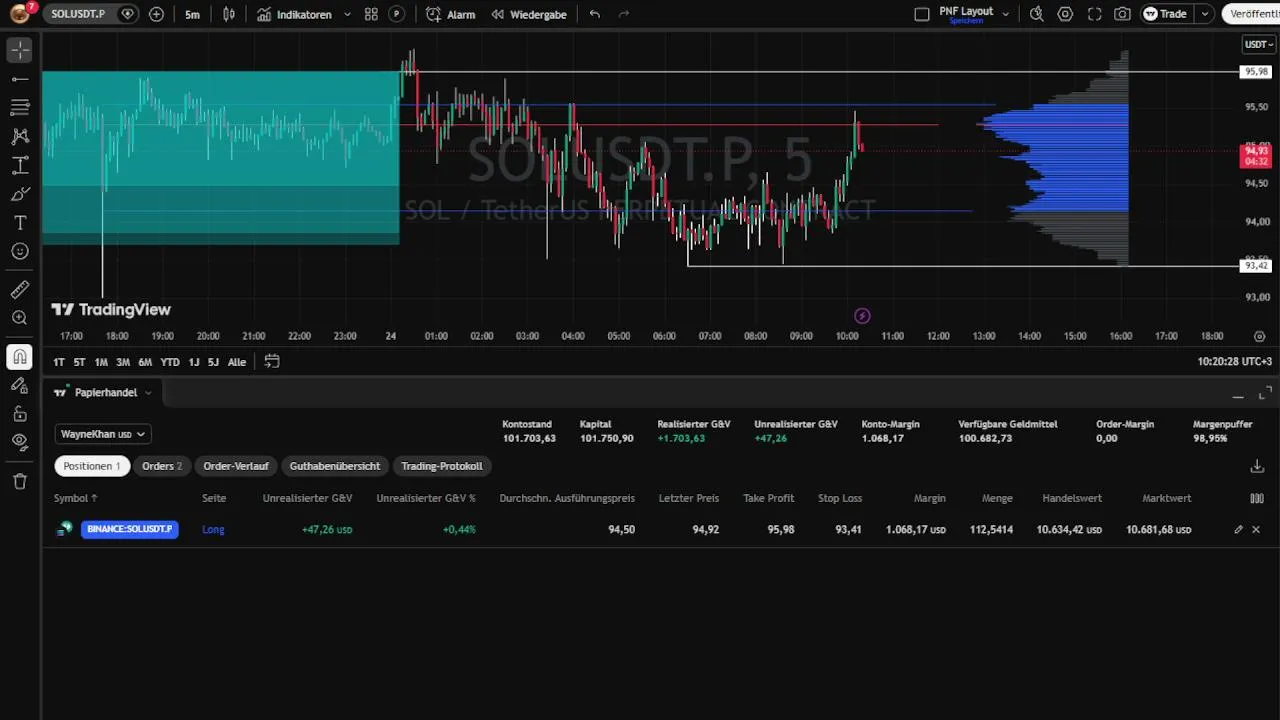Open the layout setup square icon
The image size is (1280, 720).
[922, 14]
